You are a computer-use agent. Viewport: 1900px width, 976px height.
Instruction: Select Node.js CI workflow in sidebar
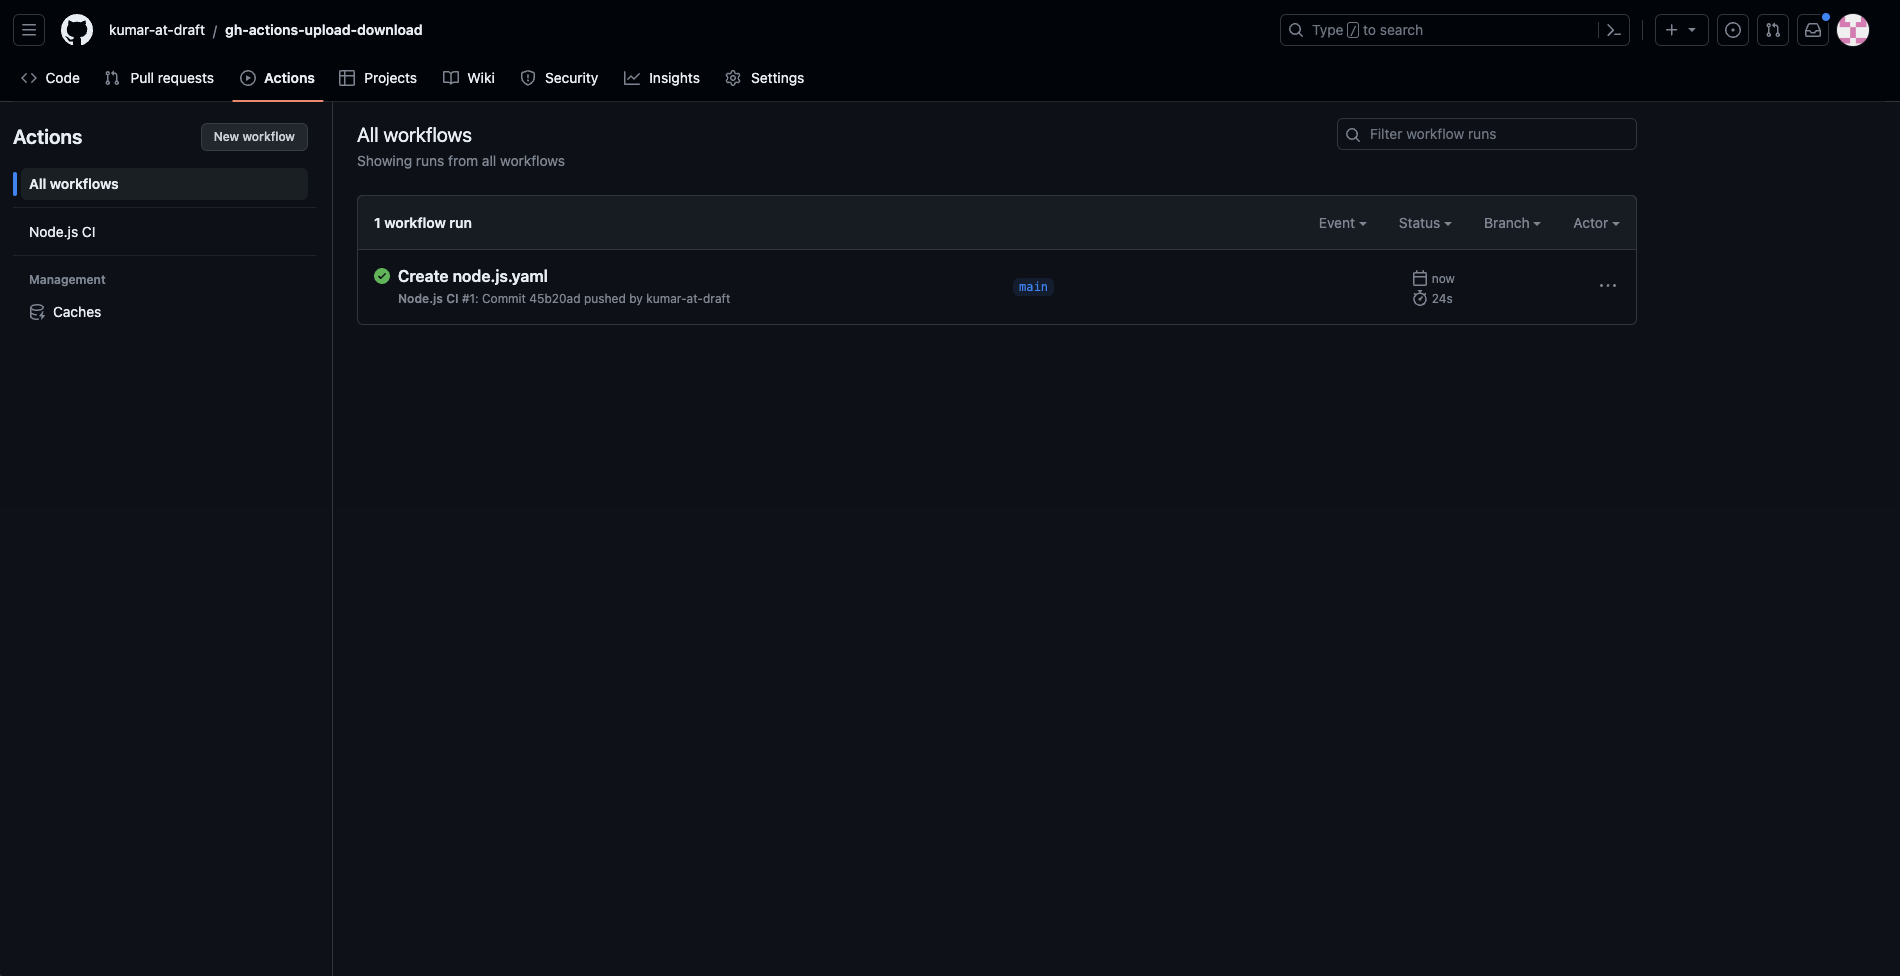[62, 232]
